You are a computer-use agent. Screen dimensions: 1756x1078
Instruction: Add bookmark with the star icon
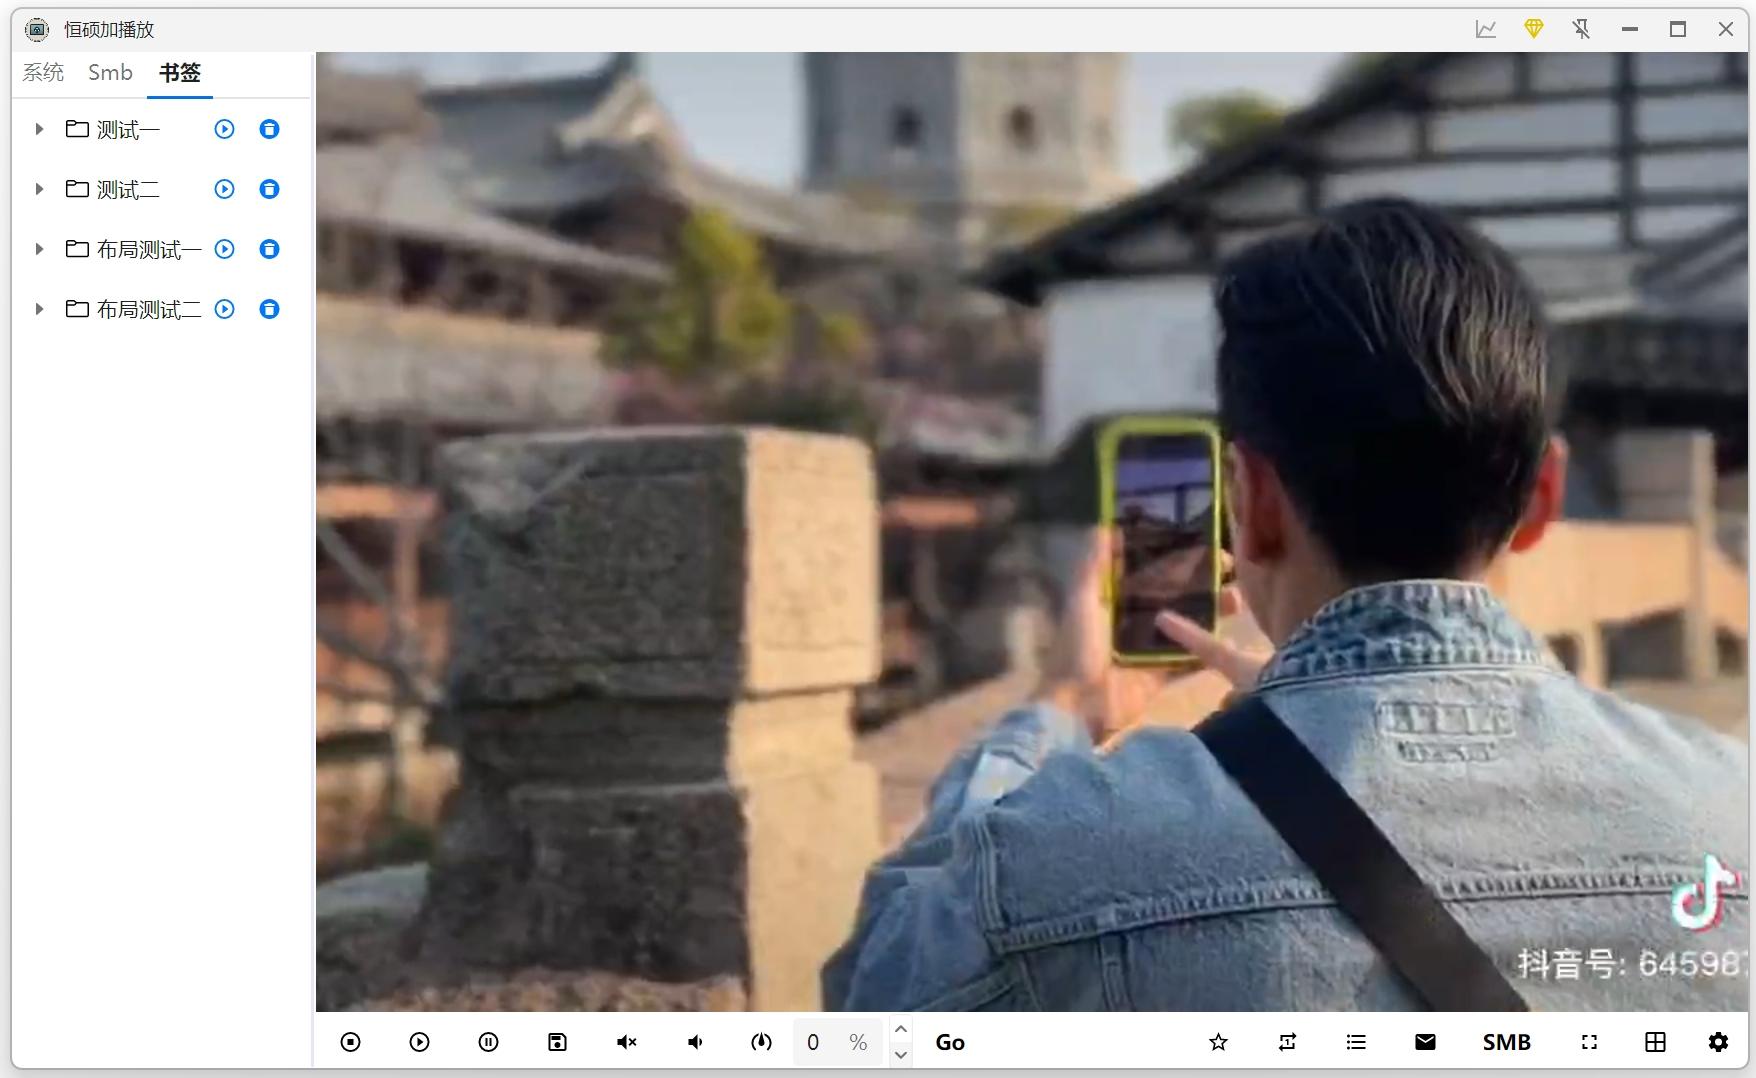pyautogui.click(x=1218, y=1042)
